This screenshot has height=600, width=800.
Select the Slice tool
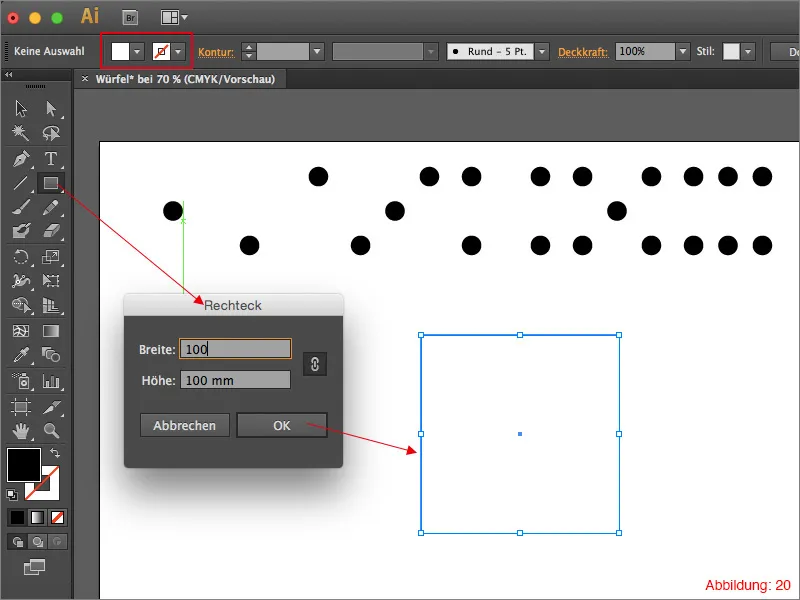51,407
